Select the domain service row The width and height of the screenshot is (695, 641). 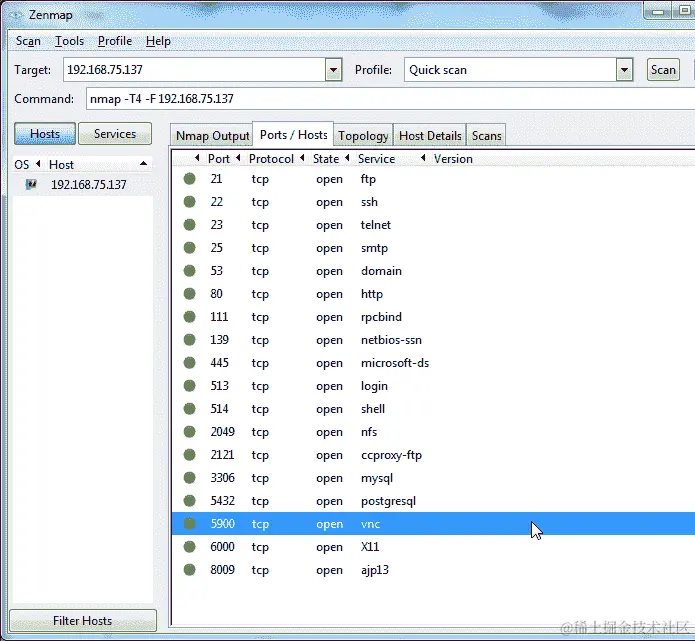tap(433, 271)
